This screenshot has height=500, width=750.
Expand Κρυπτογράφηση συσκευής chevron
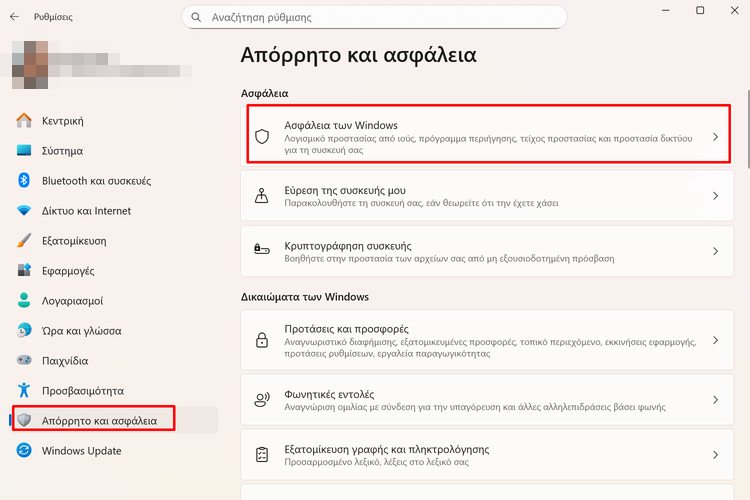pyautogui.click(x=715, y=252)
